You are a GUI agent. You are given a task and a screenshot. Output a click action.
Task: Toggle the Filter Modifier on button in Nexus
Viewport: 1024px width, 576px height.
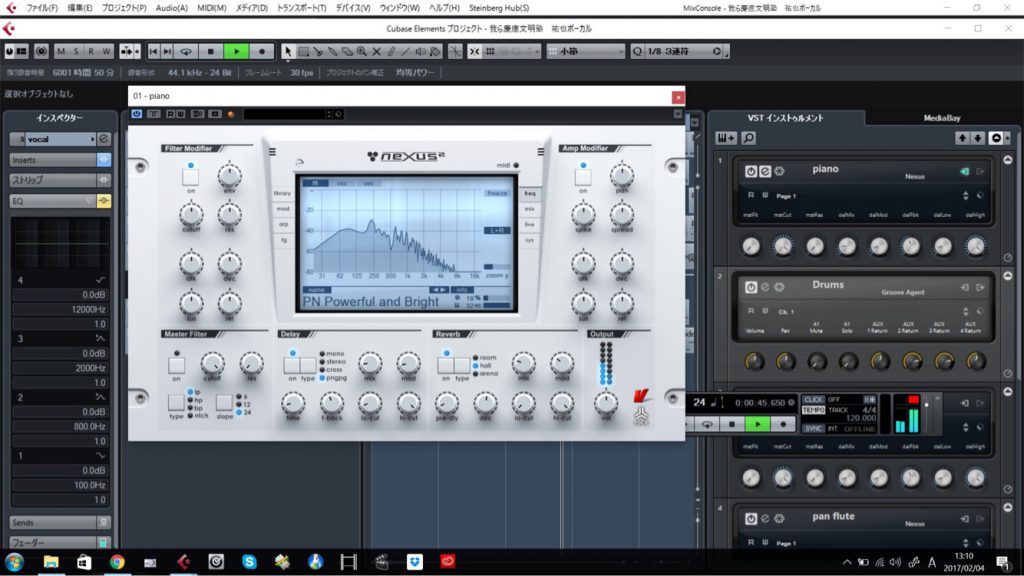tap(190, 177)
